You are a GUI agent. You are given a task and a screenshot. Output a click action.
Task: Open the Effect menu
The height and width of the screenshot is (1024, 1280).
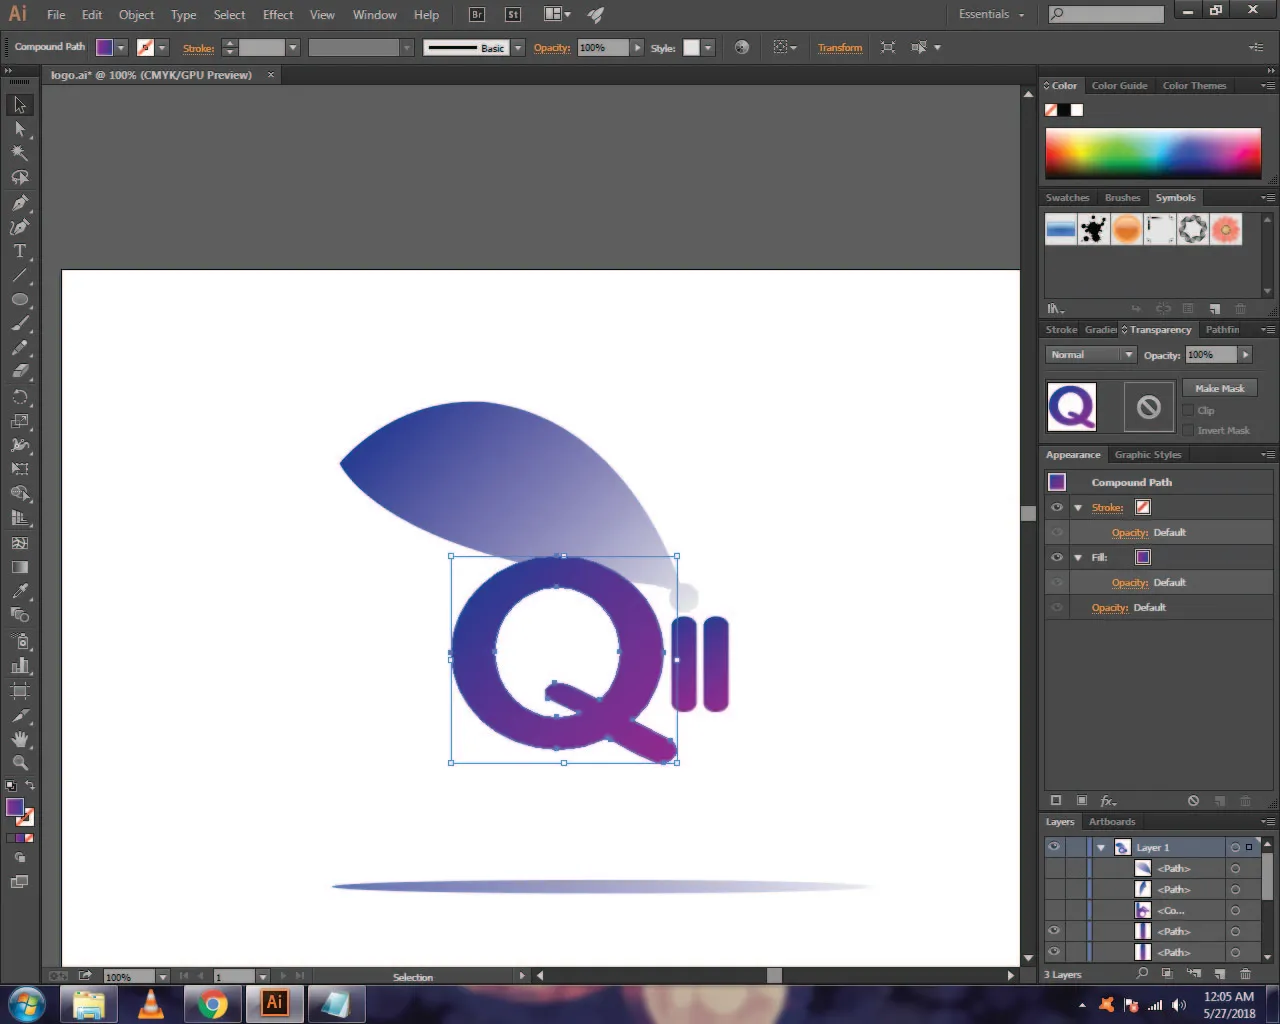pyautogui.click(x=278, y=15)
